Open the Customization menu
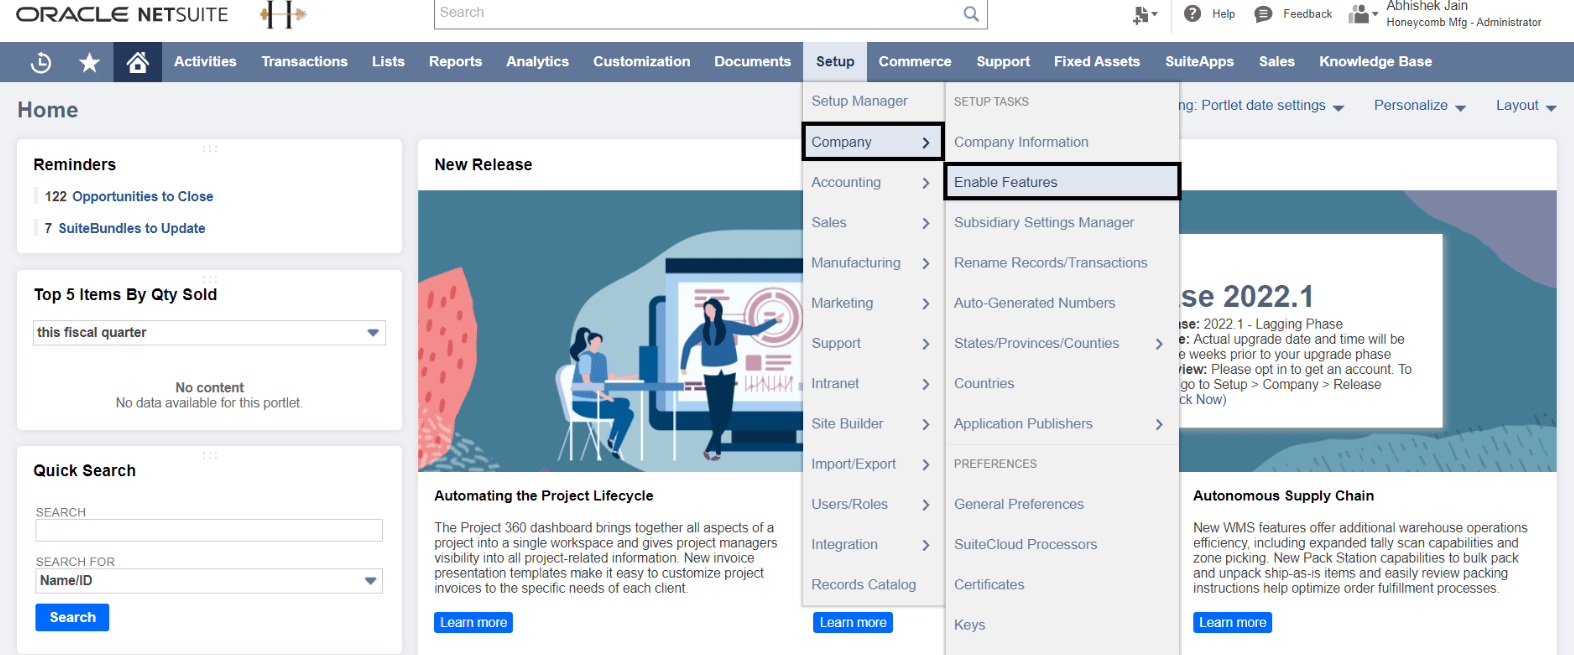Viewport: 1574px width, 655px height. click(641, 62)
